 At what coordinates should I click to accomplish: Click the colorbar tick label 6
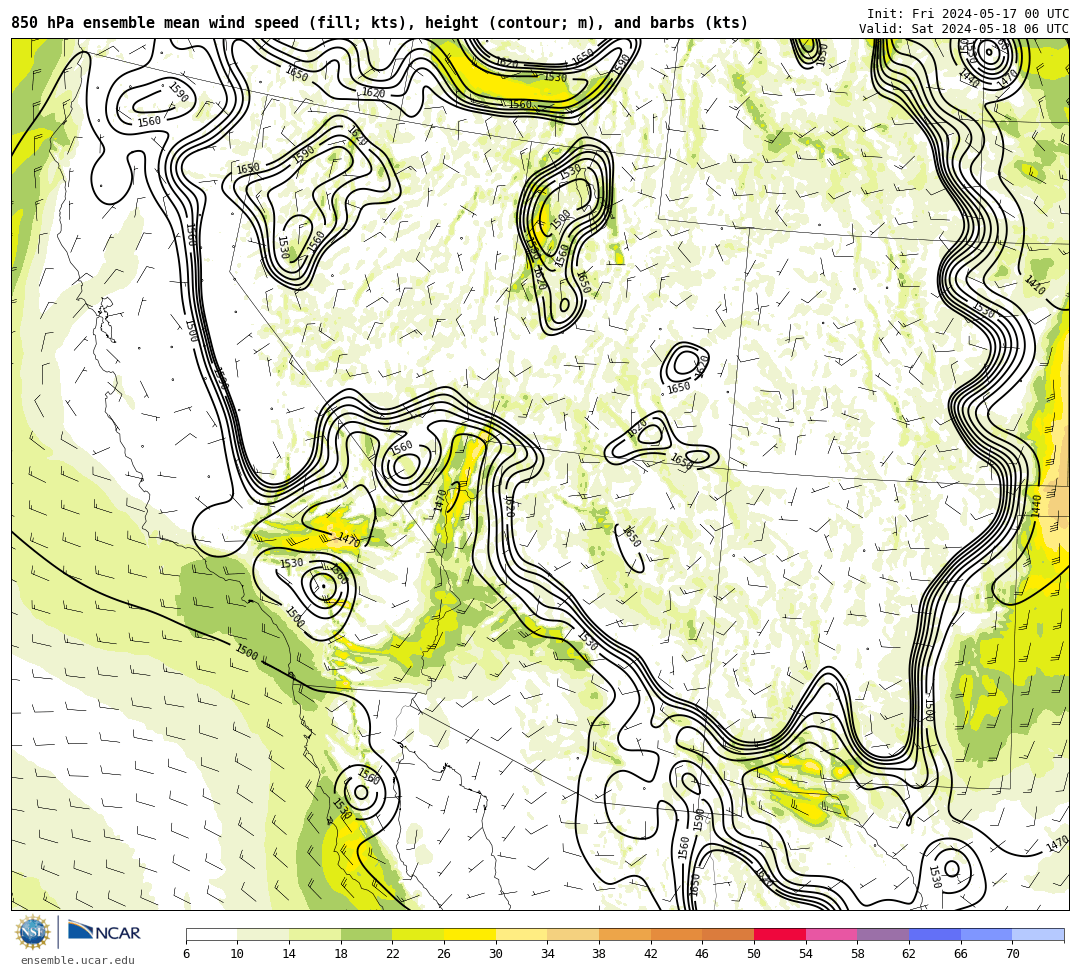[x=186, y=954]
